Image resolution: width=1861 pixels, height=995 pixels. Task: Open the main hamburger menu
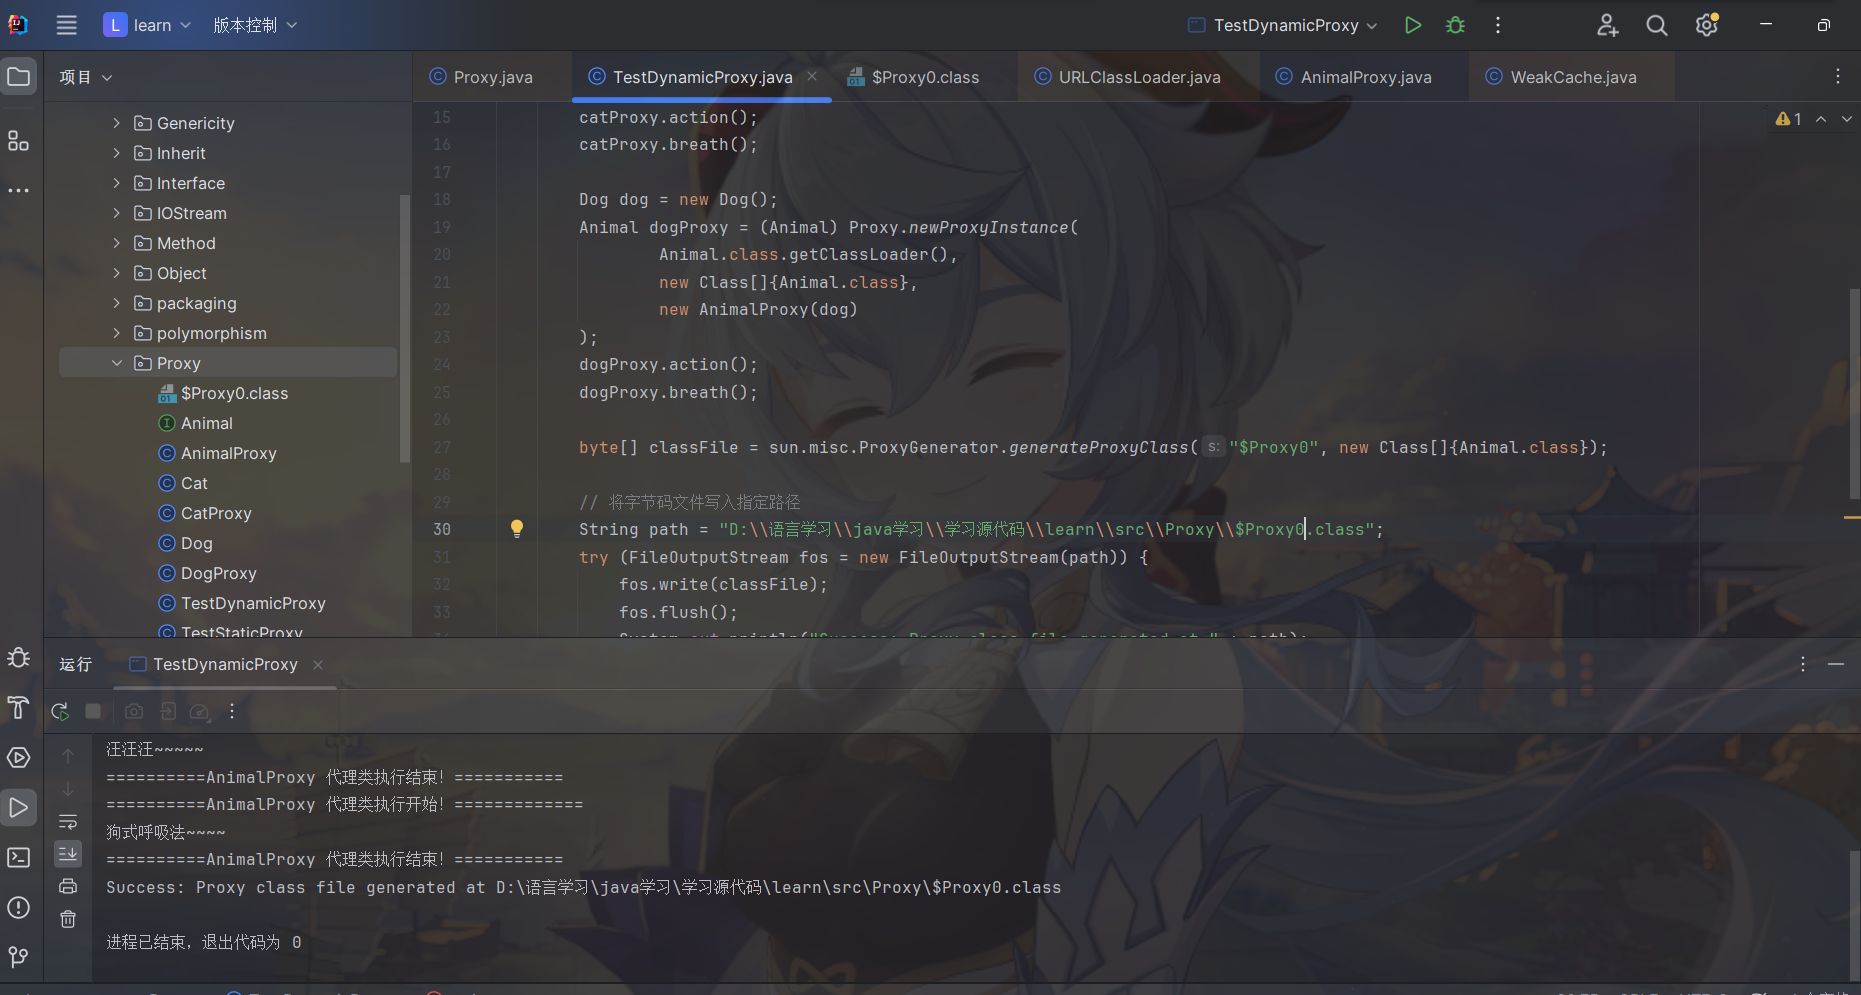[66, 25]
